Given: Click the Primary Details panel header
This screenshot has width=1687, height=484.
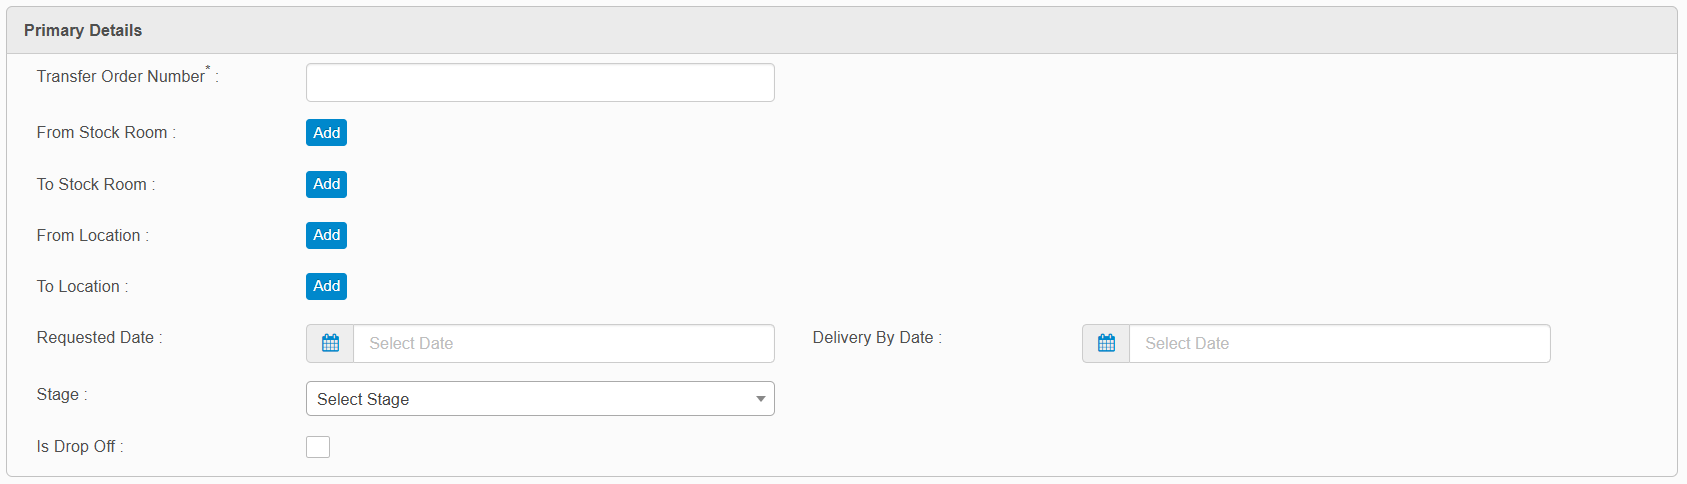Looking at the screenshot, I should tap(83, 30).
